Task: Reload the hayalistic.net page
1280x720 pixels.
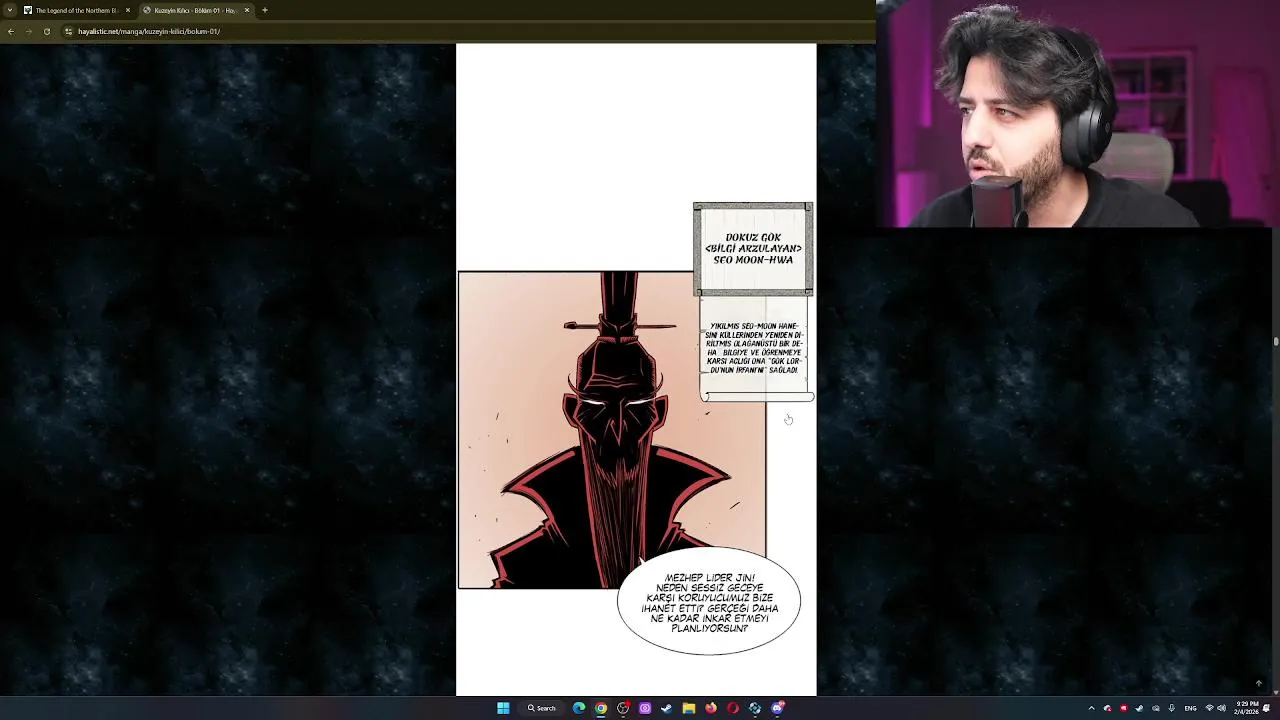Action: tap(46, 31)
